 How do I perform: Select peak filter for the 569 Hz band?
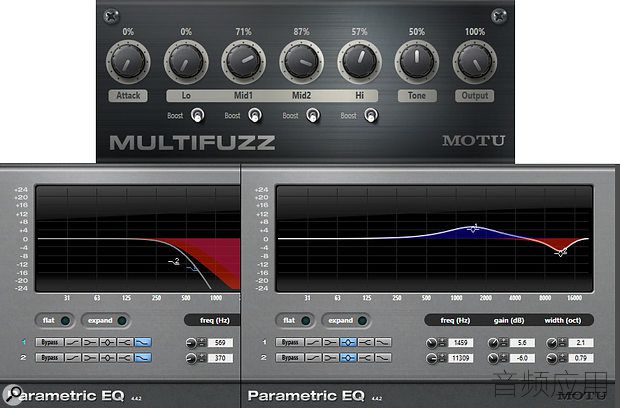(x=108, y=342)
